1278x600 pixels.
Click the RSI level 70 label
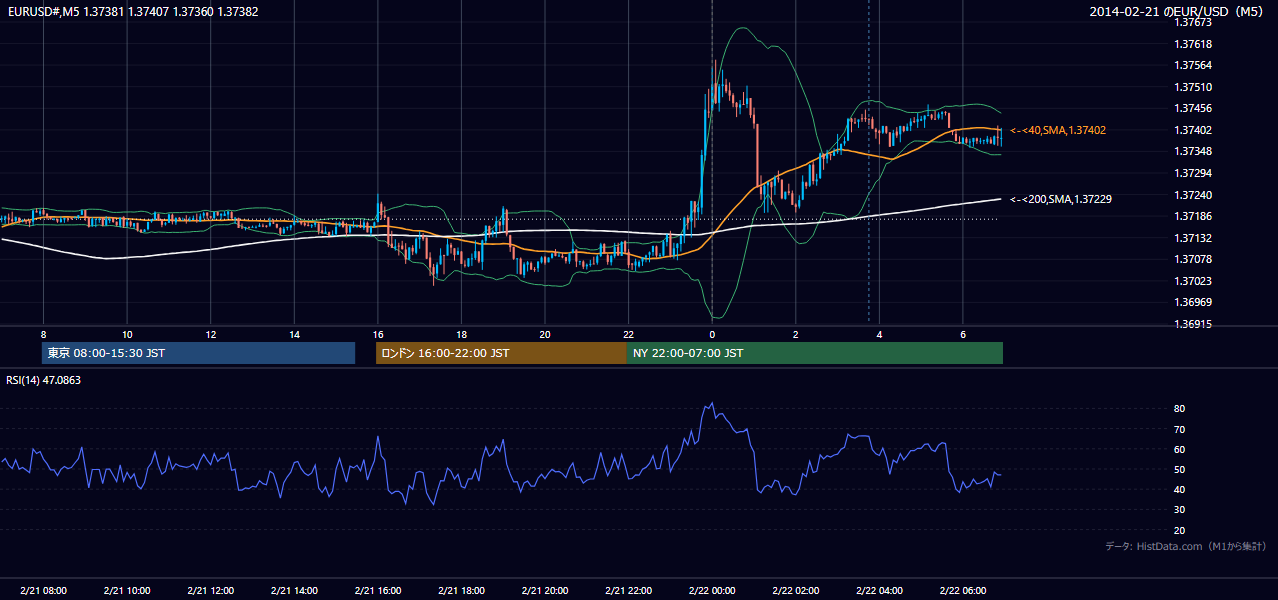coord(1180,429)
